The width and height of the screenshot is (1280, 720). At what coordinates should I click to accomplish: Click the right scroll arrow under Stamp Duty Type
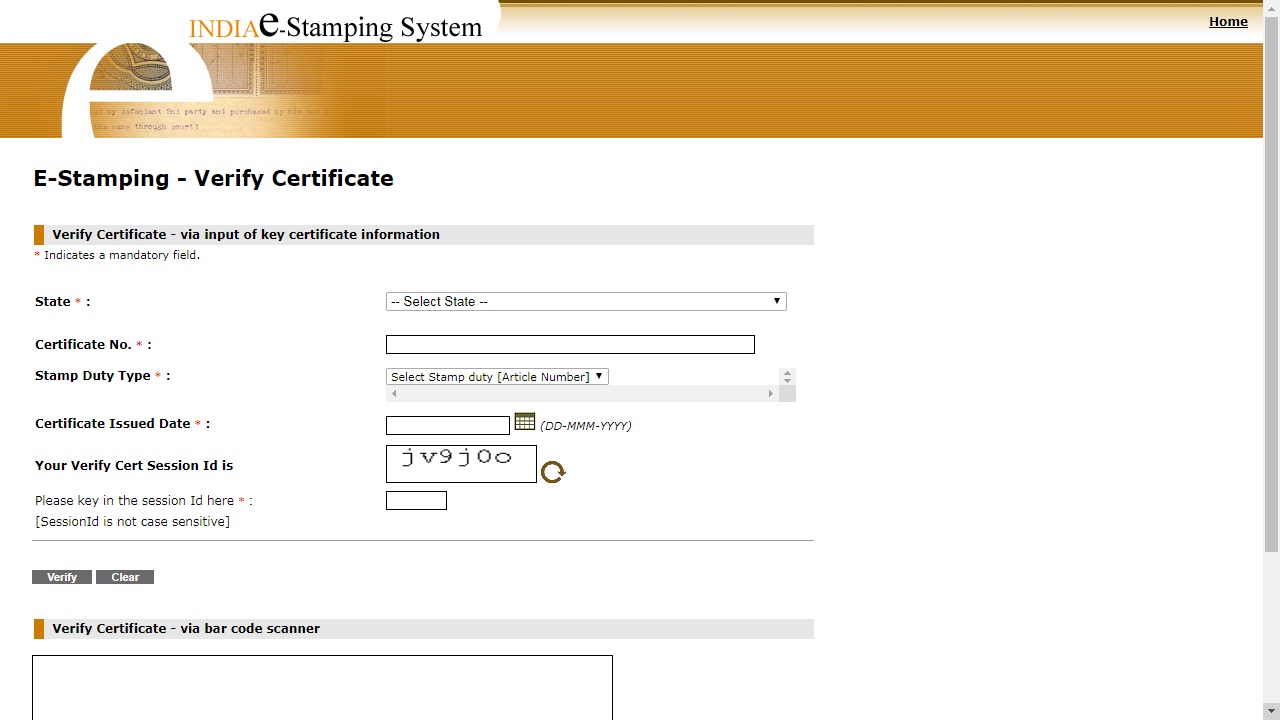pyautogui.click(x=770, y=393)
